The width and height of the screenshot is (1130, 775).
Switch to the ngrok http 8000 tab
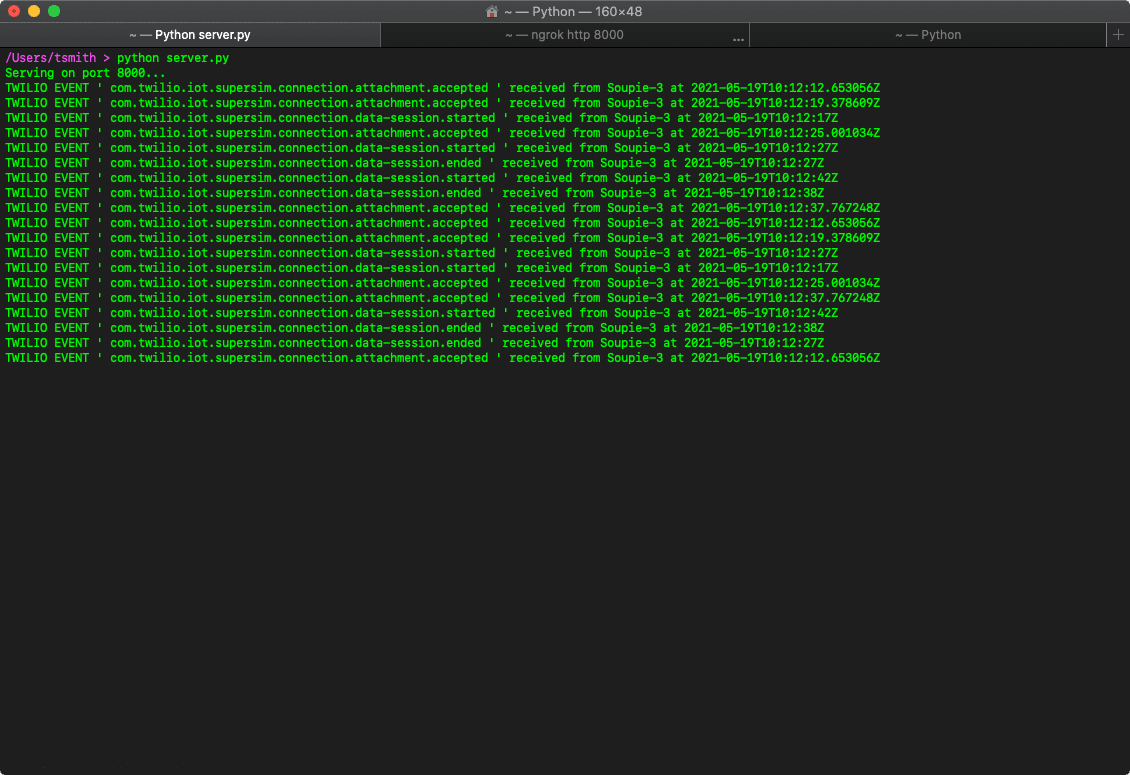(x=565, y=34)
